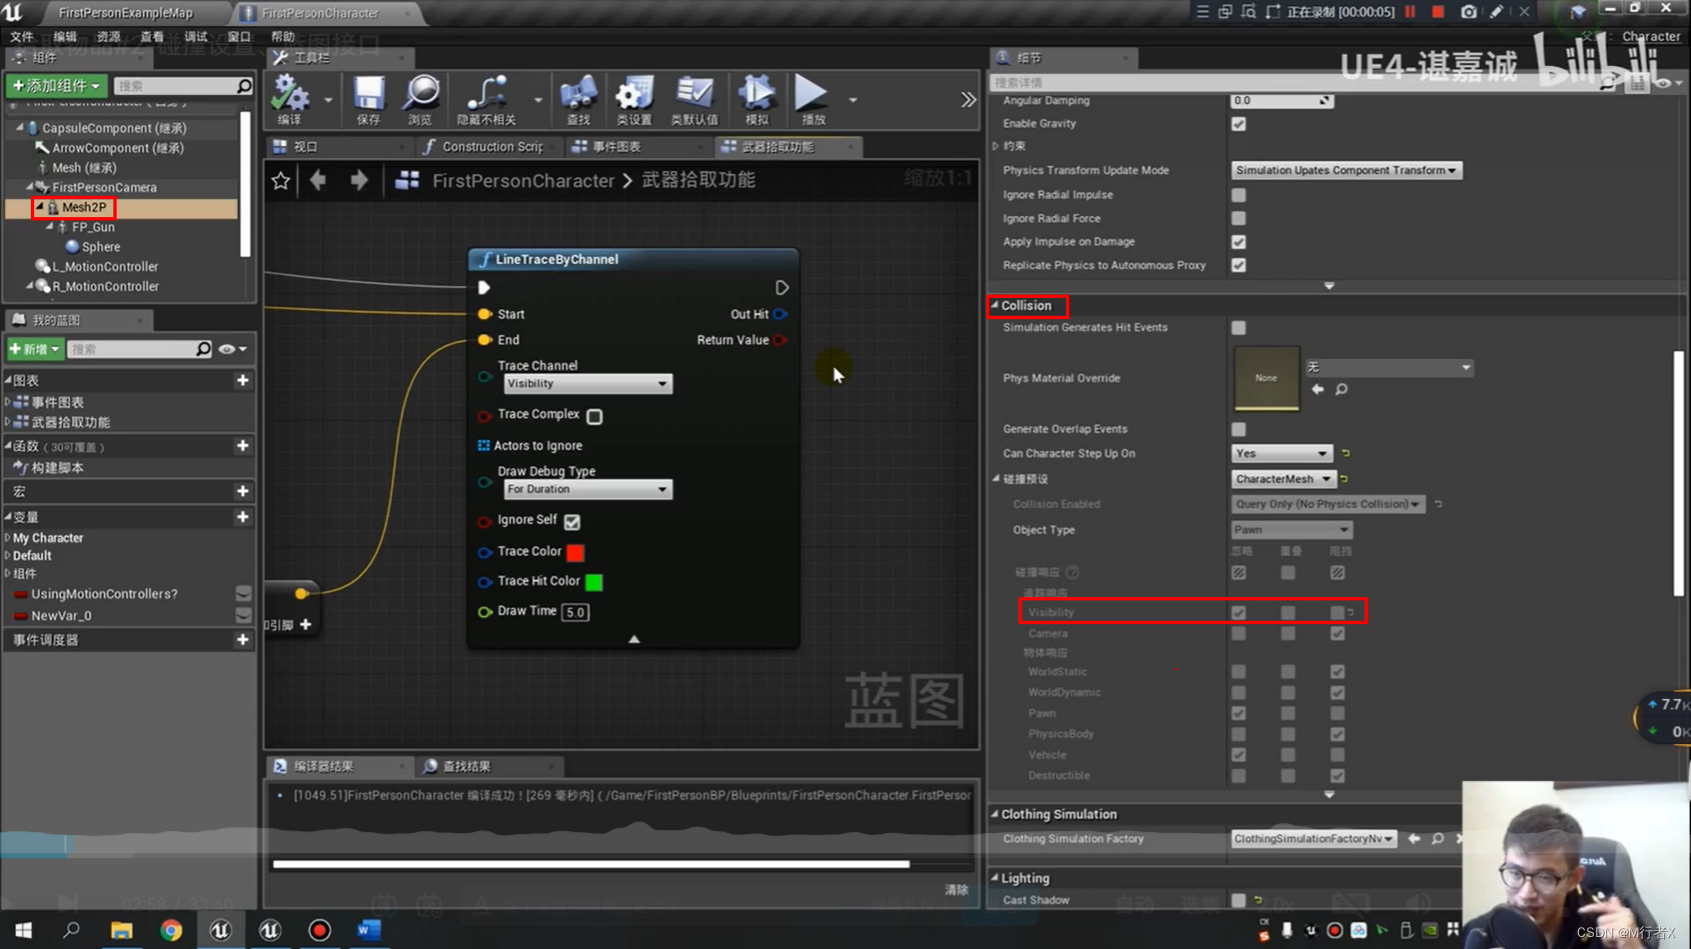Click FirstPersonCharacter breadcrumb link
Screen dimensions: 1691x949
tap(523, 181)
